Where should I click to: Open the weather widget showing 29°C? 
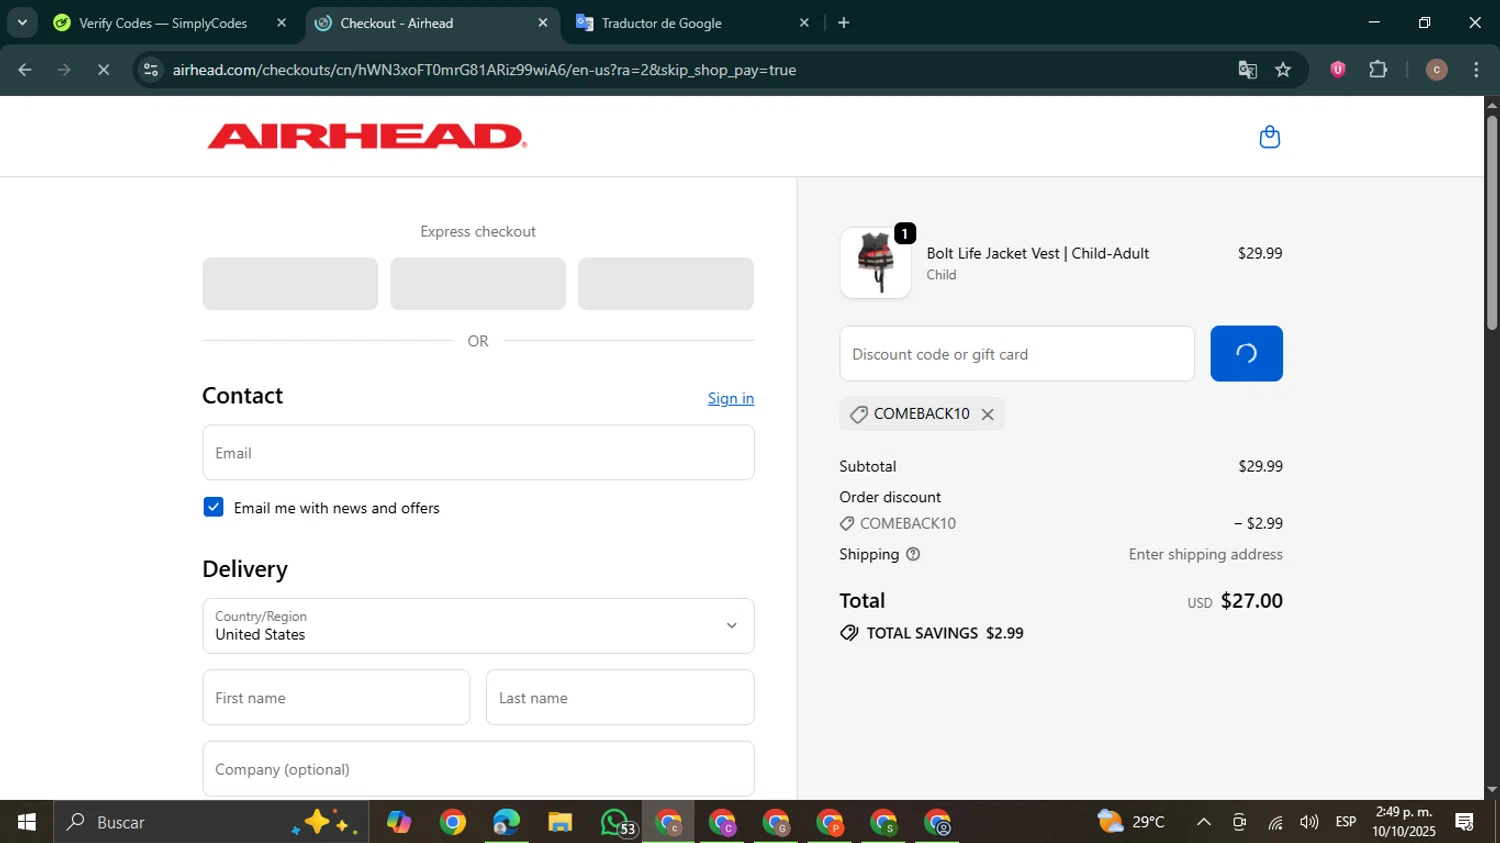pos(1132,822)
